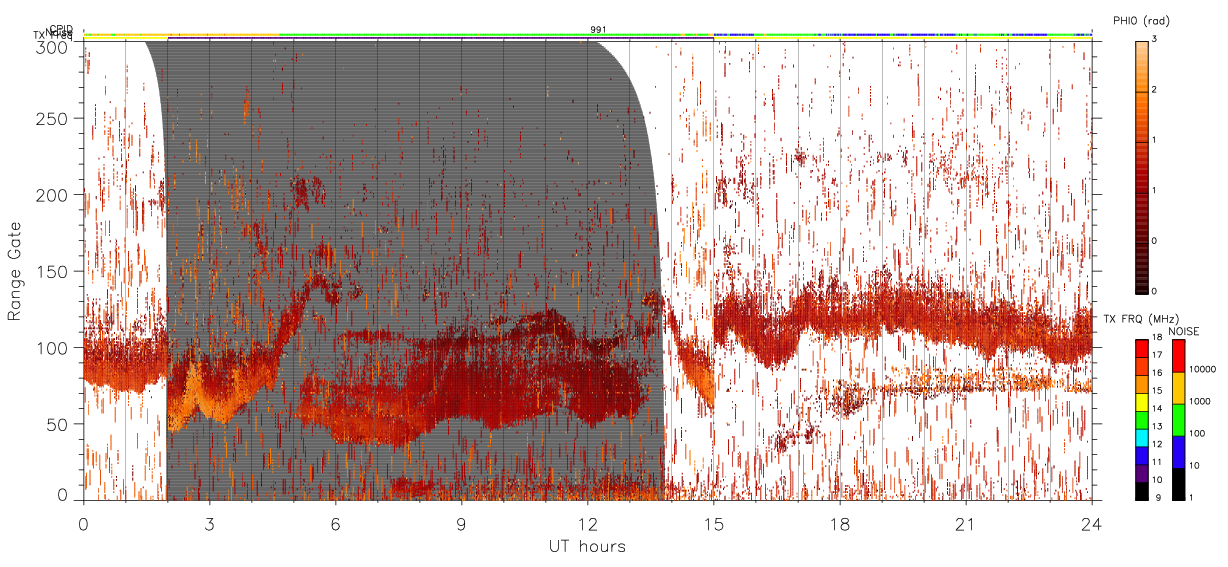
Task: Click the 'Range Gate' y-axis label
Action: (15, 271)
